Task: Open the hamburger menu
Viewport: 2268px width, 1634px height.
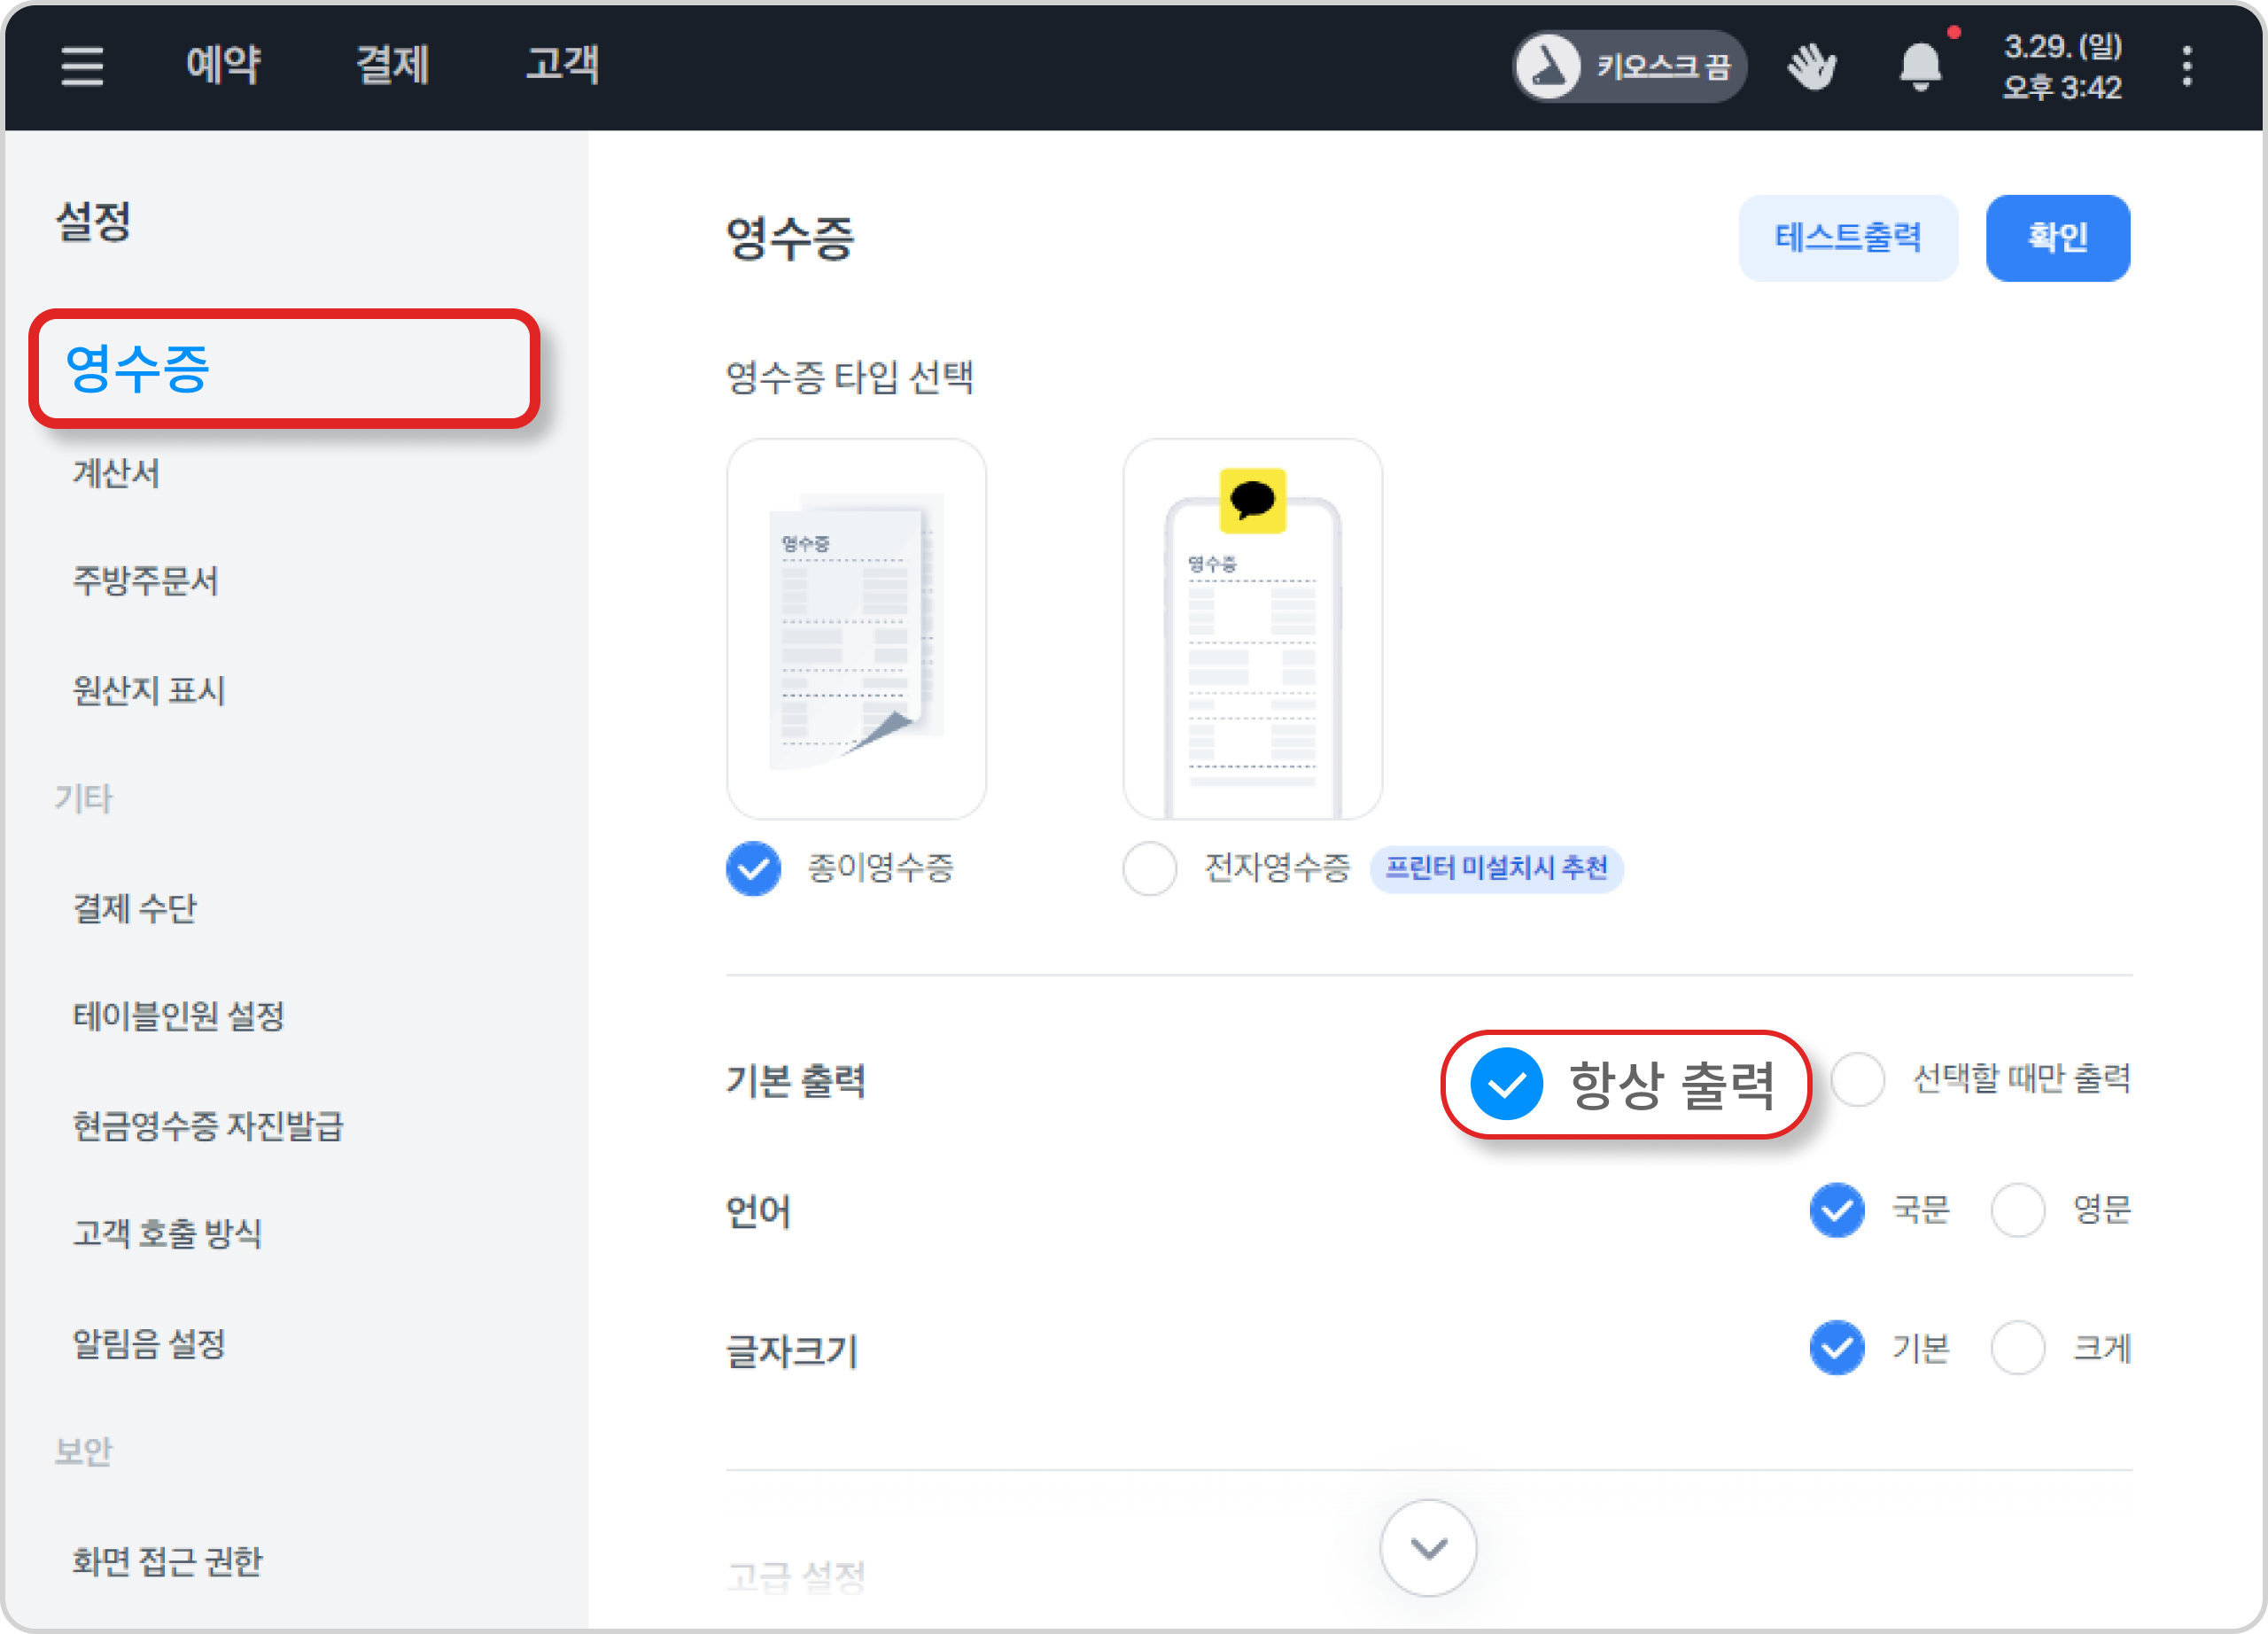Action: tap(82, 66)
